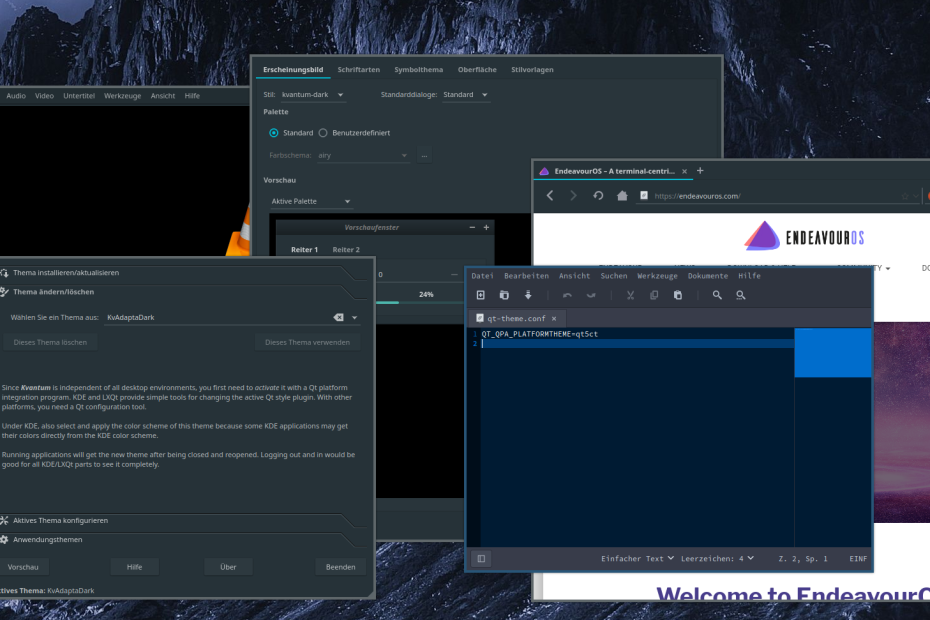The image size is (930, 620).
Task: Click the save document down-arrow icon
Action: (x=528, y=295)
